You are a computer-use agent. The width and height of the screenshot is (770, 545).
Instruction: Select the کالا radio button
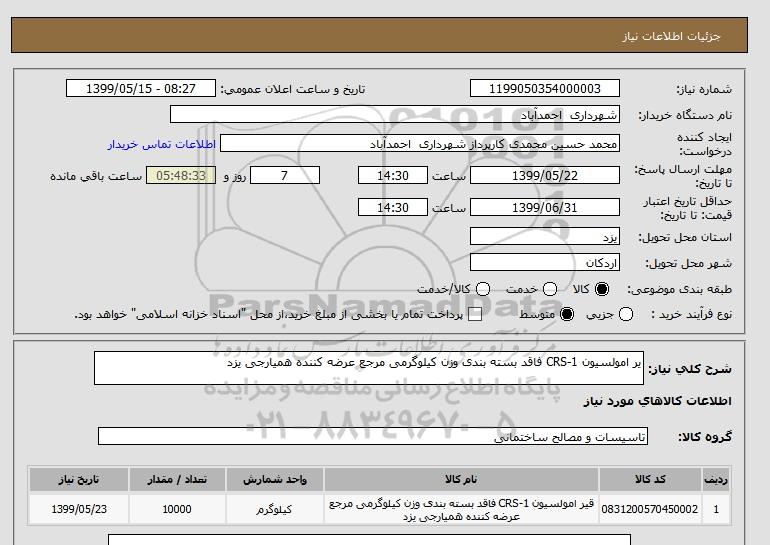(602, 289)
